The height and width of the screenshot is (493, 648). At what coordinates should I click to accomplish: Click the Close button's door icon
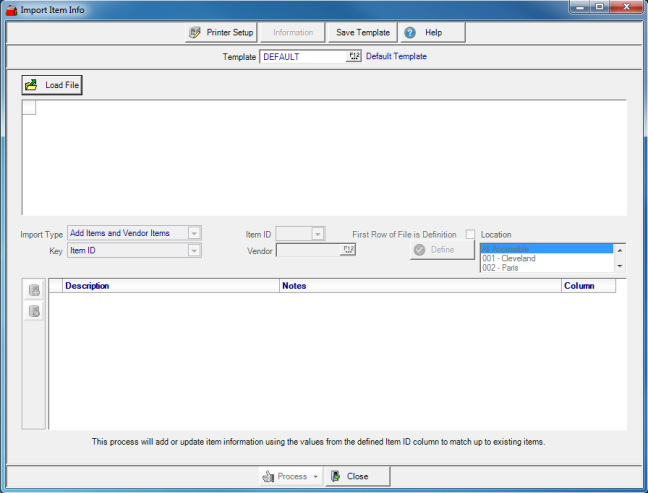tap(335, 476)
